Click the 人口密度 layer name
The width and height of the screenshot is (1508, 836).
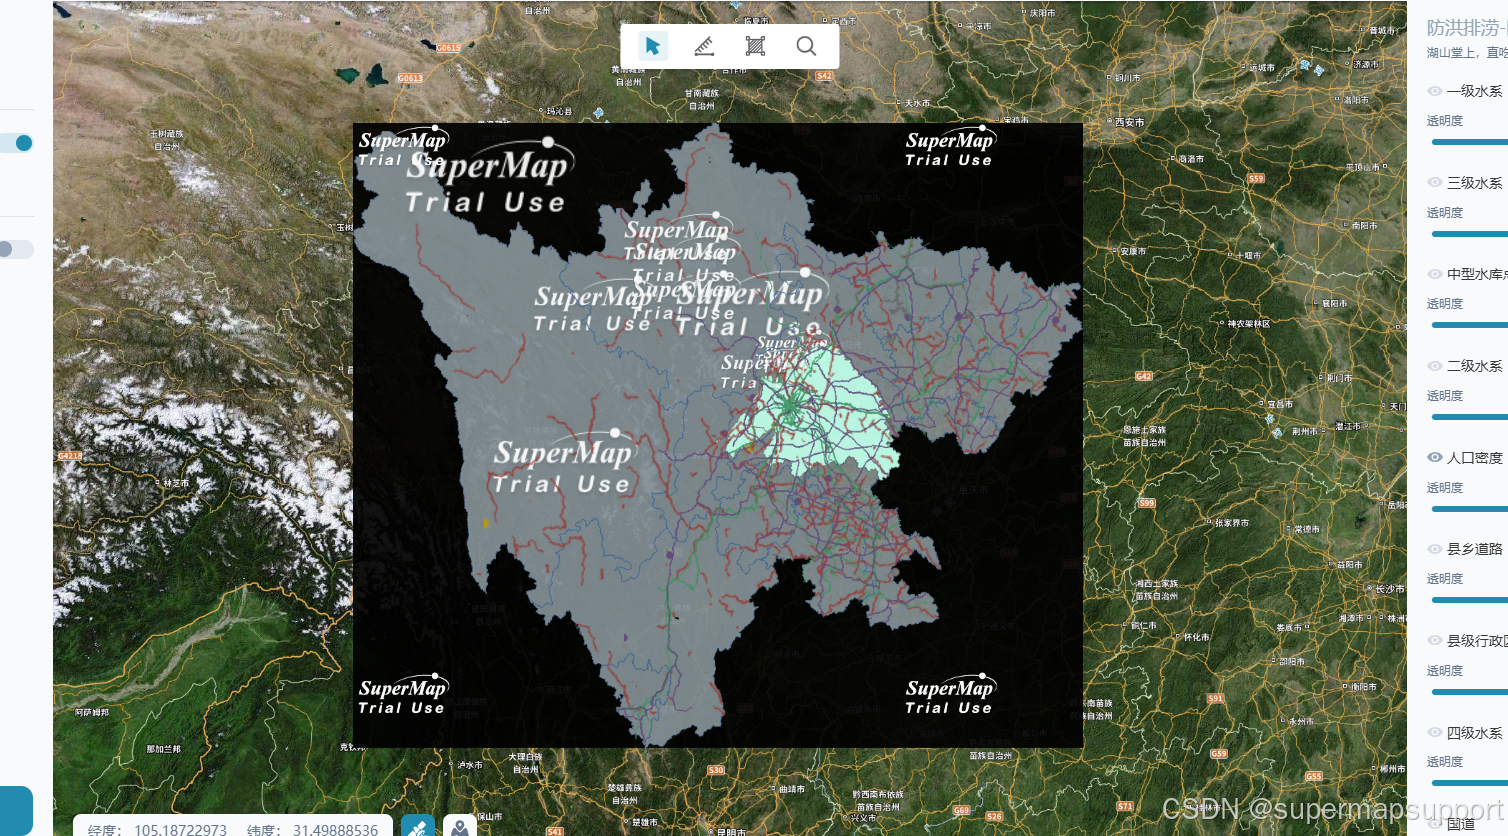click(x=1475, y=458)
